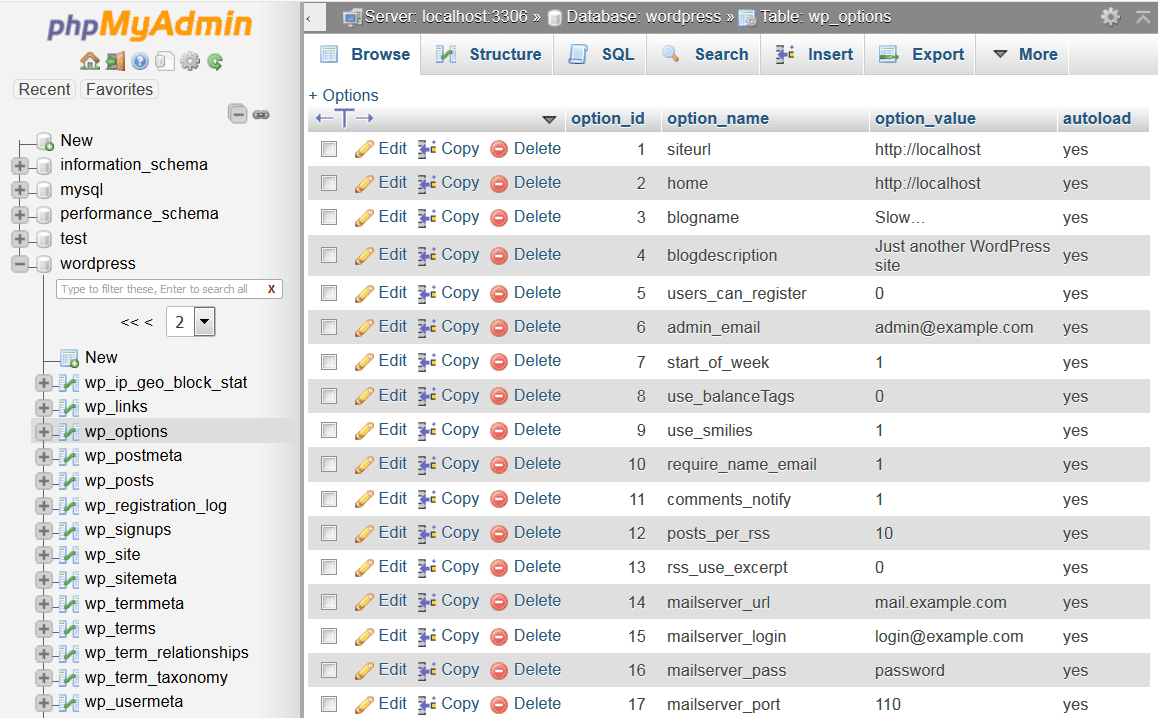Expand the wp_usermeta table node
1158x718 pixels.
pos(44,702)
